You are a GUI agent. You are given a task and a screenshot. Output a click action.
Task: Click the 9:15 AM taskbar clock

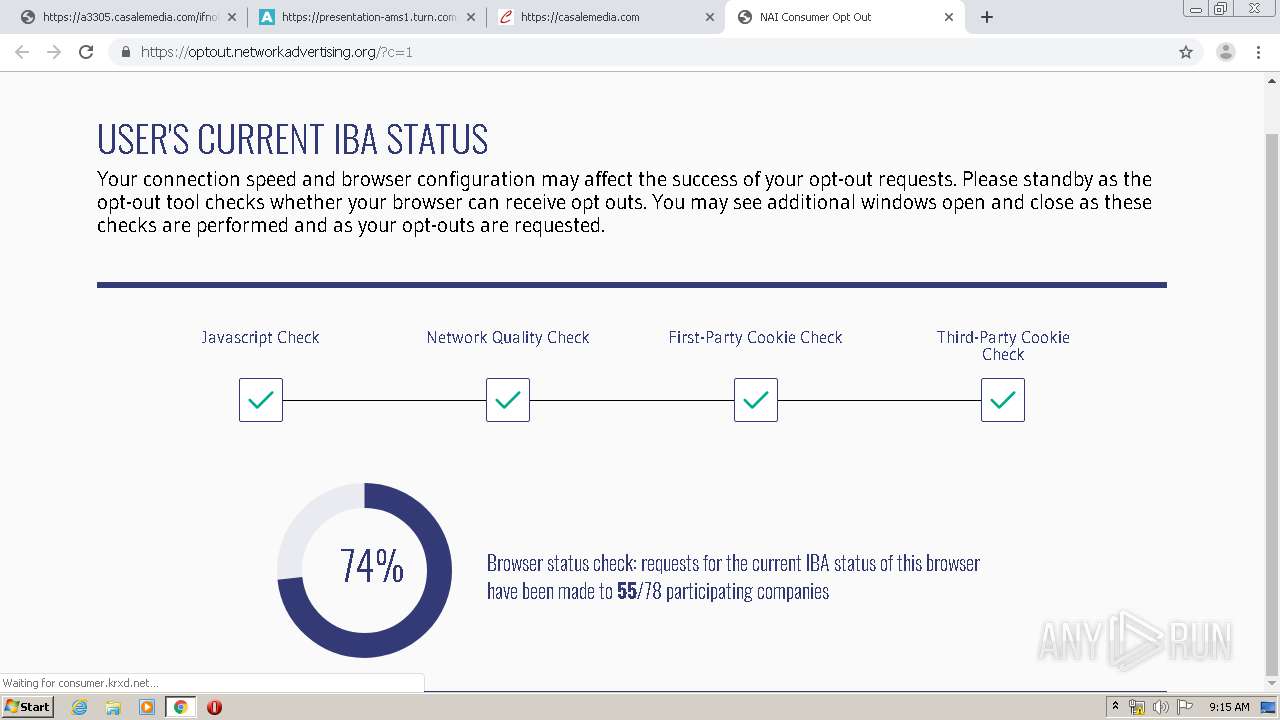tap(1229, 707)
